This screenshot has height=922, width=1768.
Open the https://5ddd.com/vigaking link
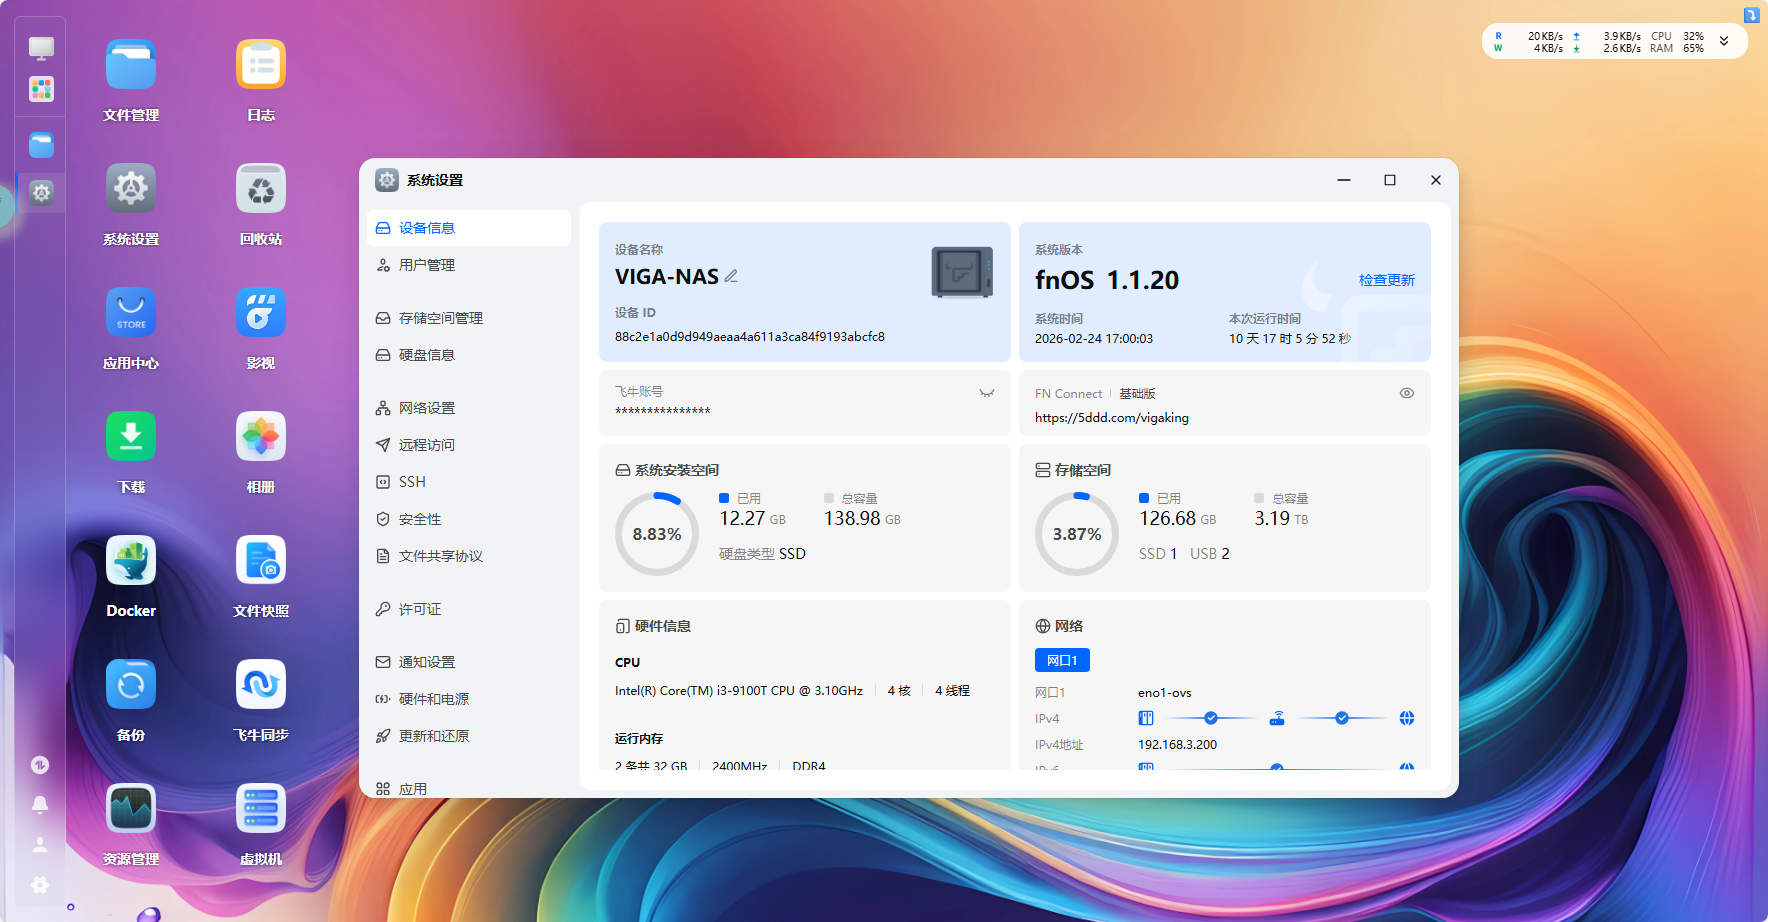coord(1112,418)
